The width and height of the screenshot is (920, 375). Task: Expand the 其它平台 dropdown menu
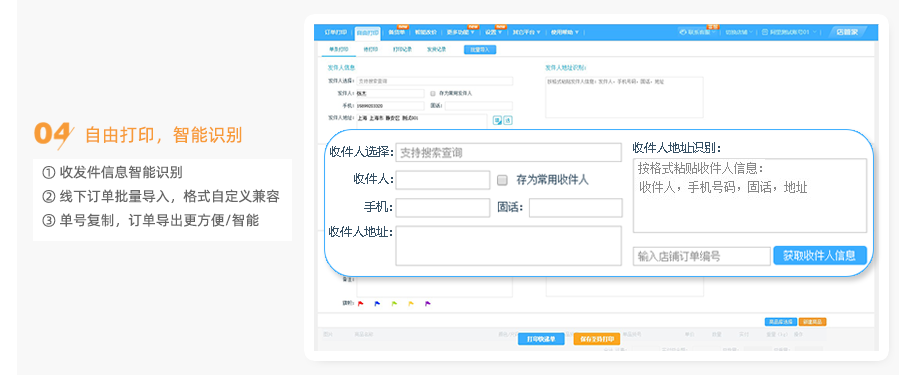(526, 32)
